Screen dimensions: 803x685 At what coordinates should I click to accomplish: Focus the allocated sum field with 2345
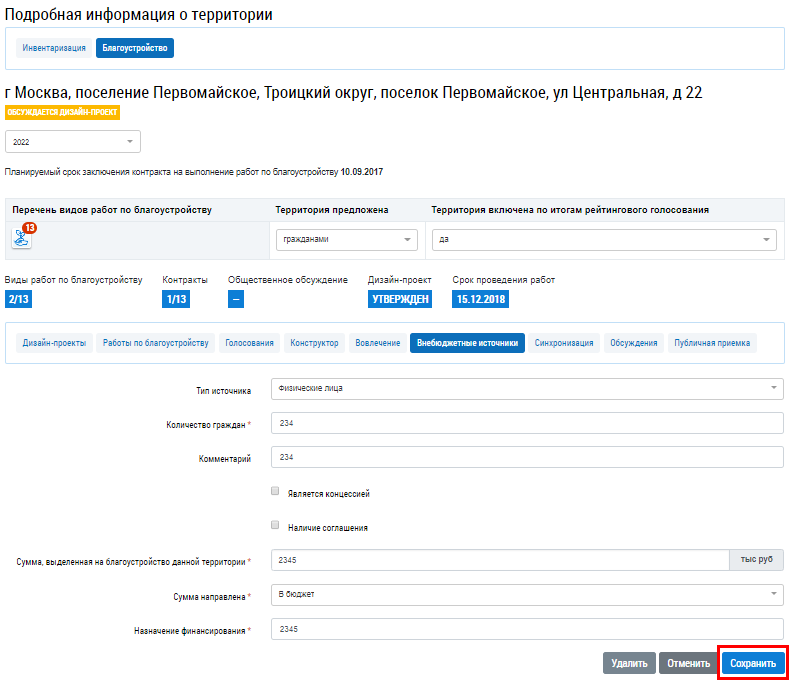(x=500, y=560)
